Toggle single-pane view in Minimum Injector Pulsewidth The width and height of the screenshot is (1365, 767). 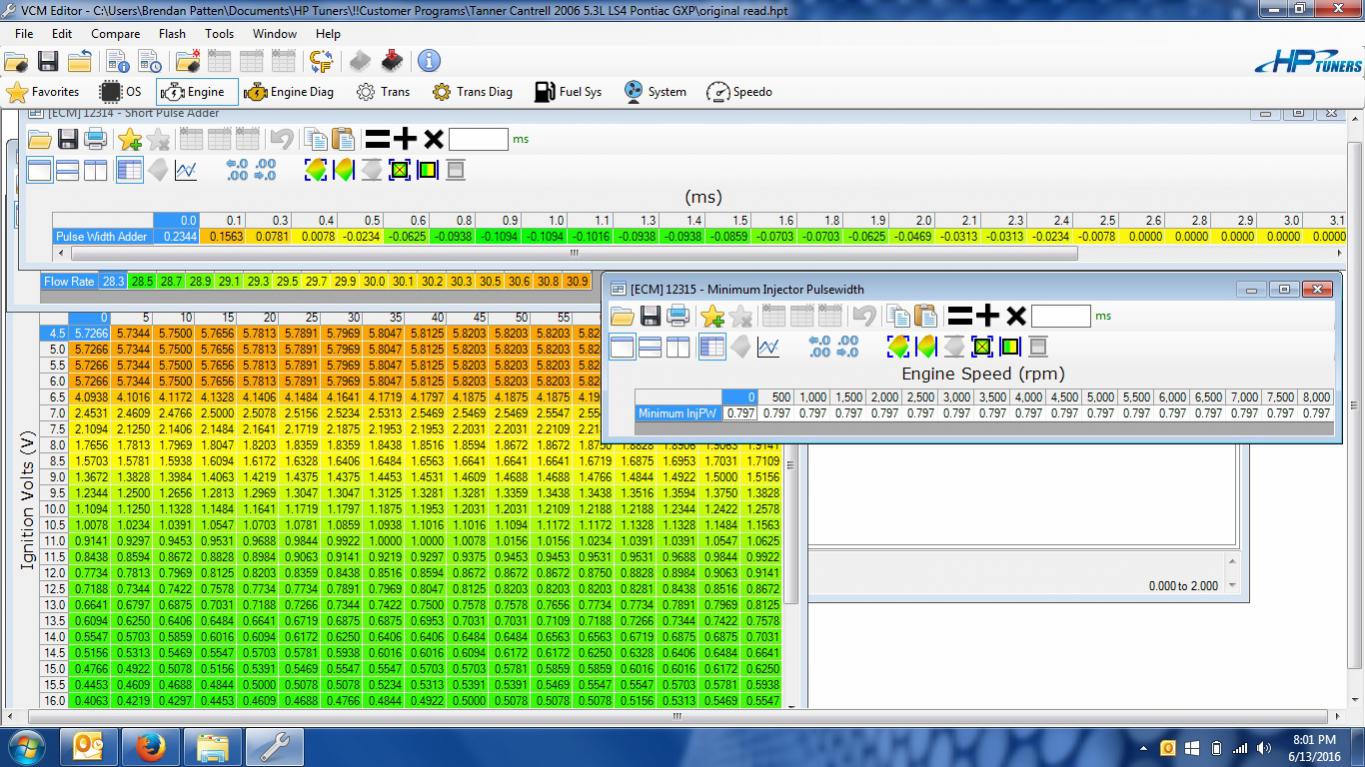(x=622, y=347)
